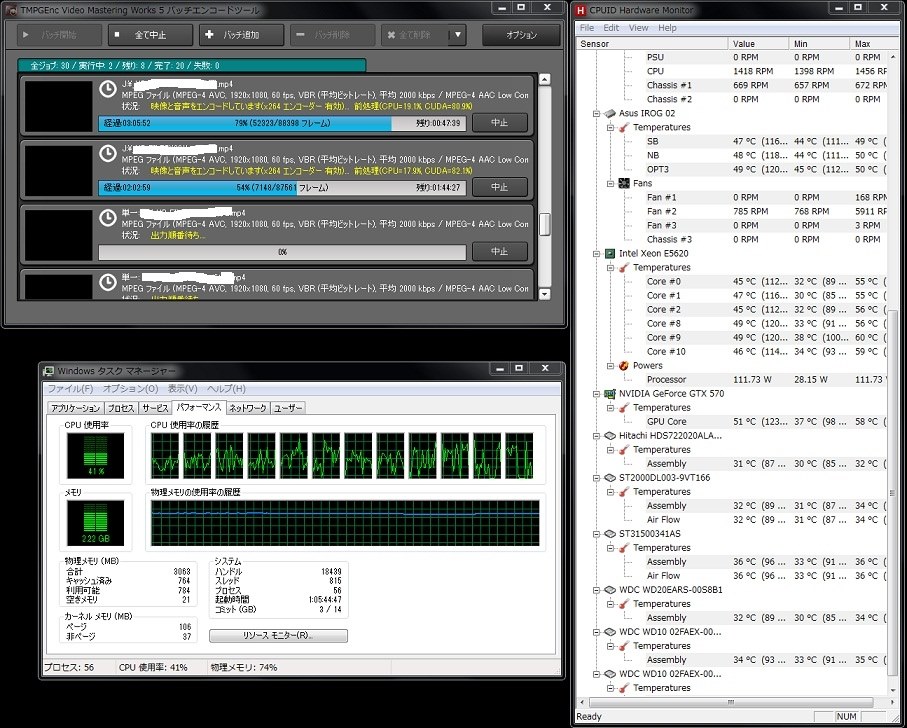This screenshot has height=728, width=907.
Task: Click the CPUID Hardware Monitor red H title icon
Action: click(x=581, y=10)
